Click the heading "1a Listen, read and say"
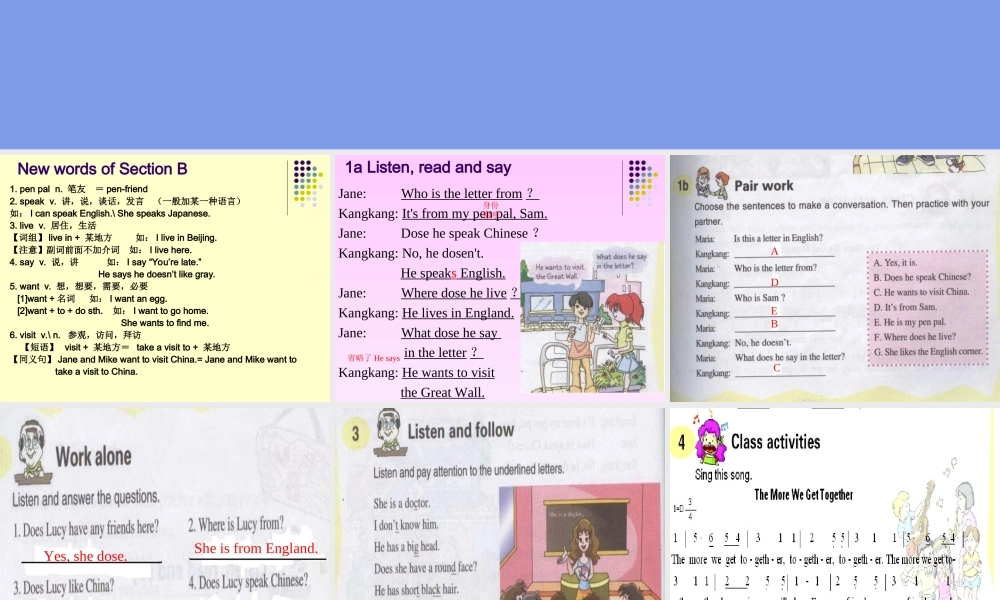The height and width of the screenshot is (600, 1000). click(x=428, y=168)
